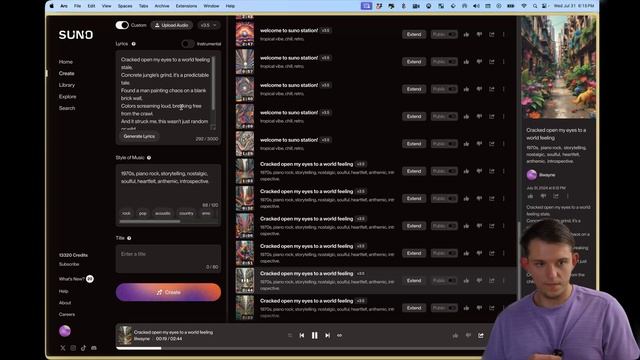Open the Spaces menu
The image size is (640, 360).
125,6
